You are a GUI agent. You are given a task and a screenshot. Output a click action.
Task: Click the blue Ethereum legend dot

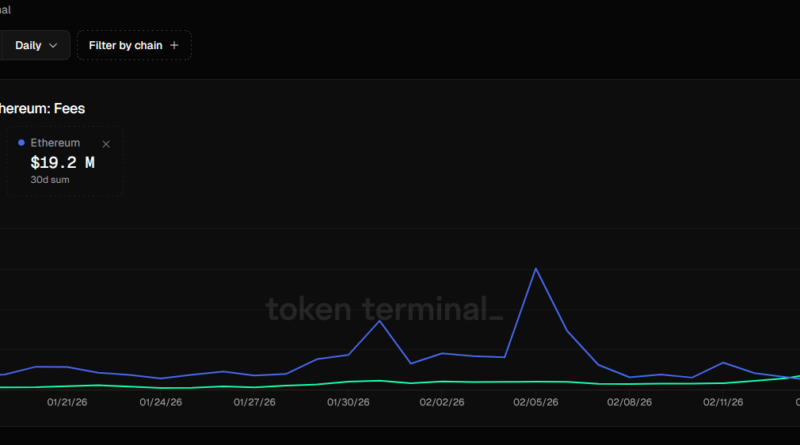pyautogui.click(x=22, y=143)
